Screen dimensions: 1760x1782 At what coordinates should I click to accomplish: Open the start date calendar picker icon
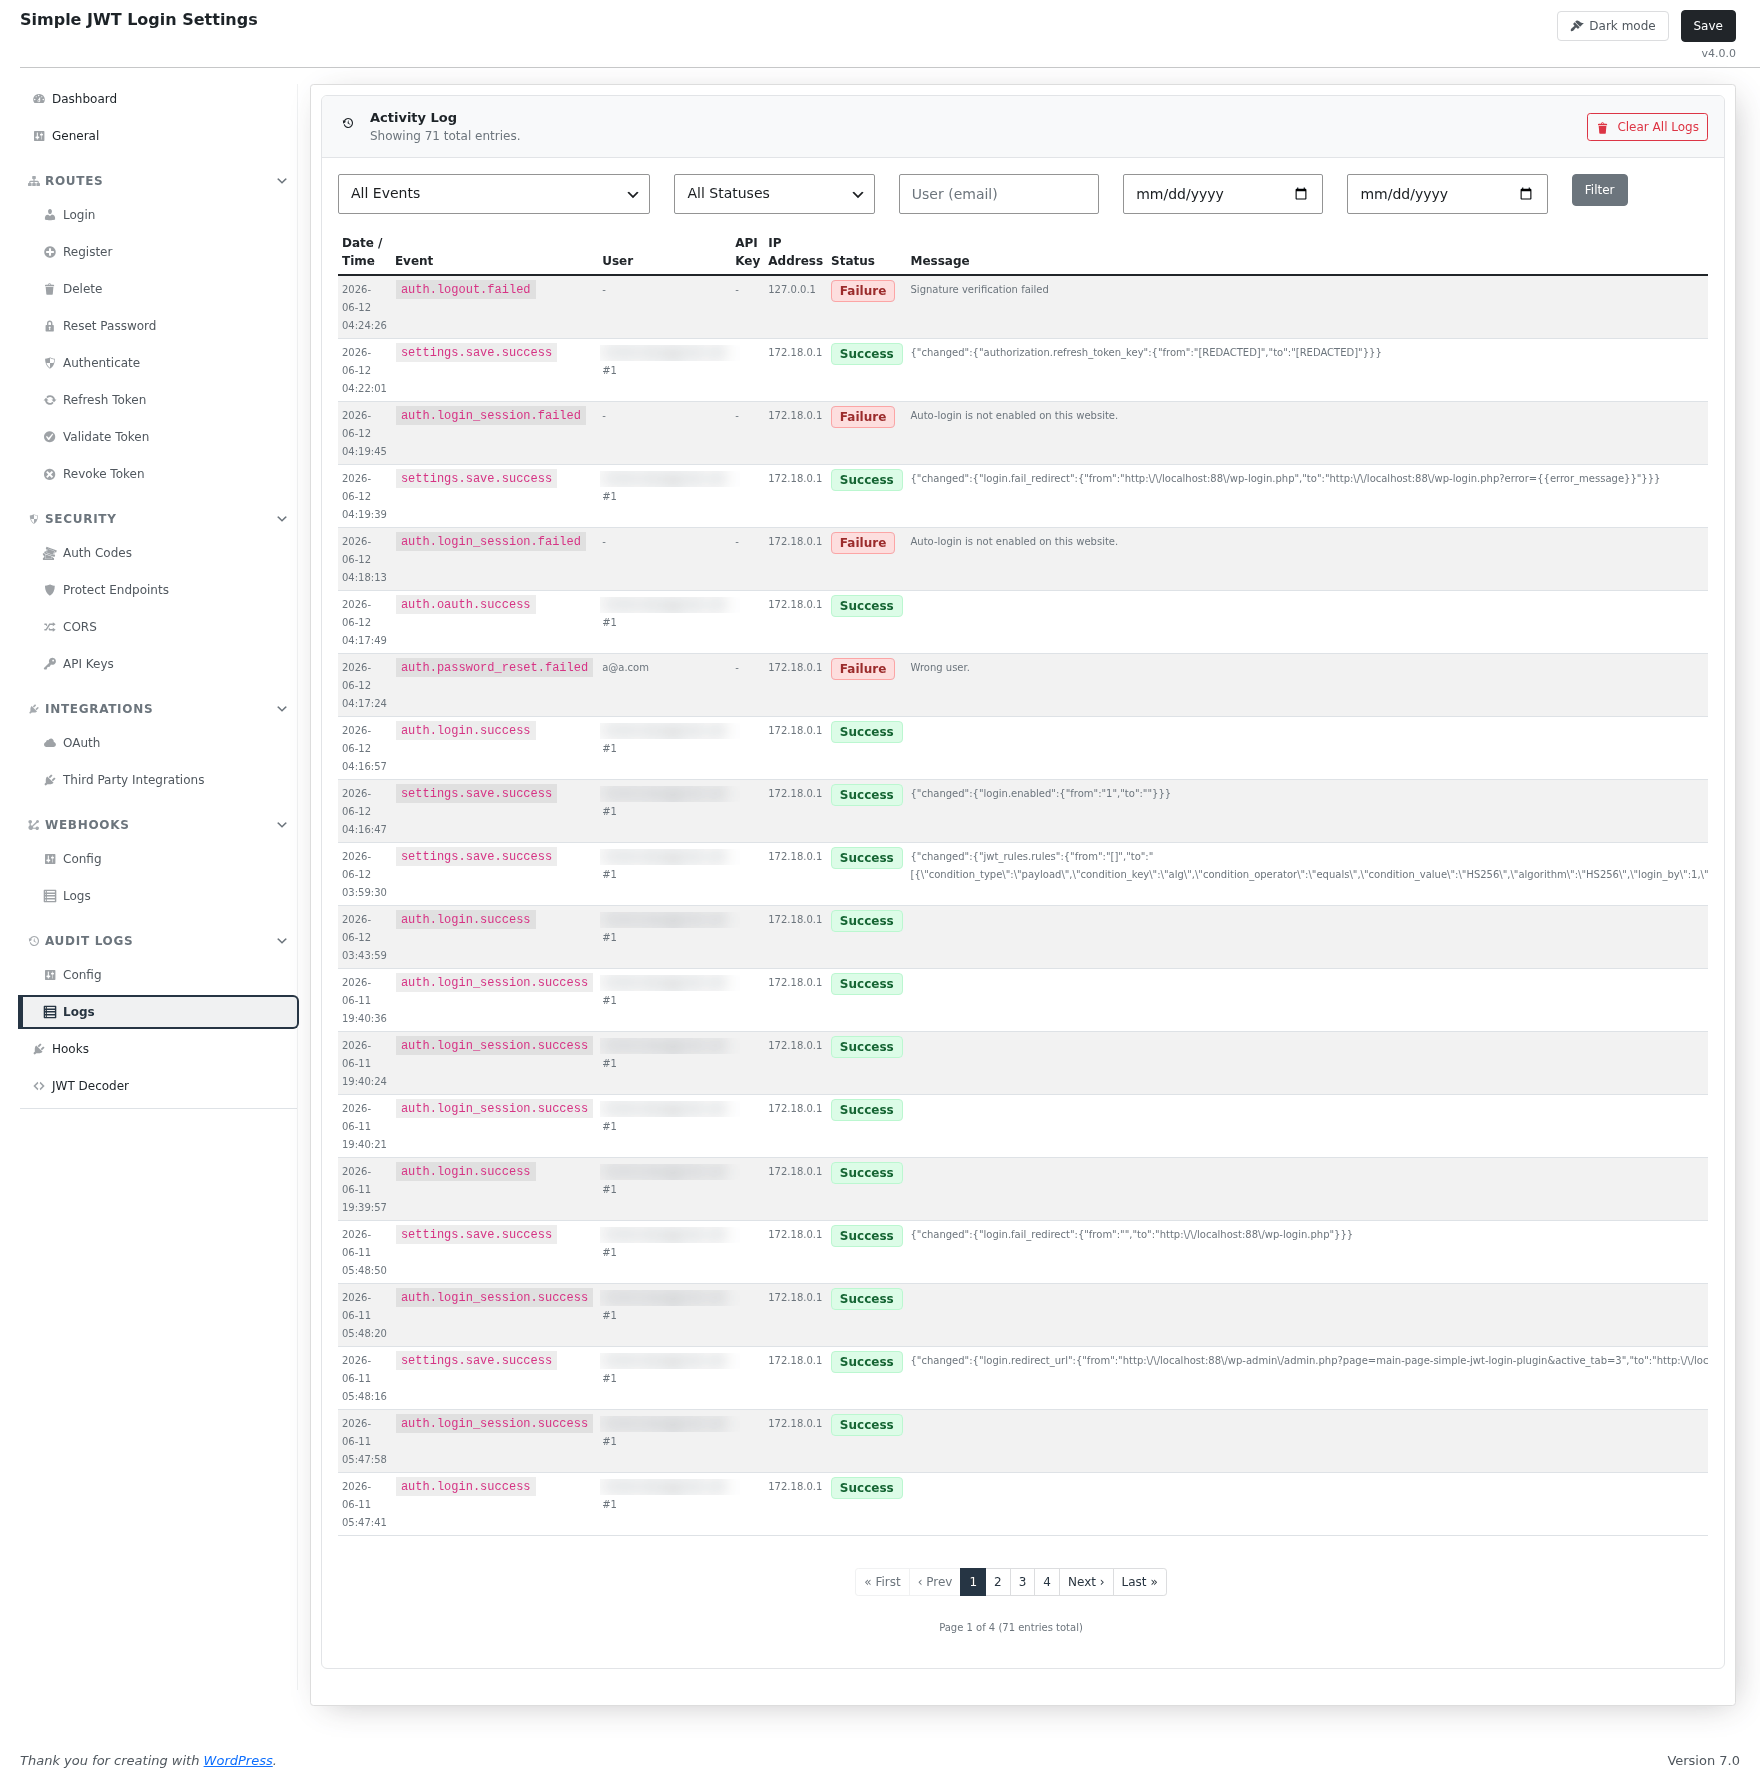tap(1301, 194)
